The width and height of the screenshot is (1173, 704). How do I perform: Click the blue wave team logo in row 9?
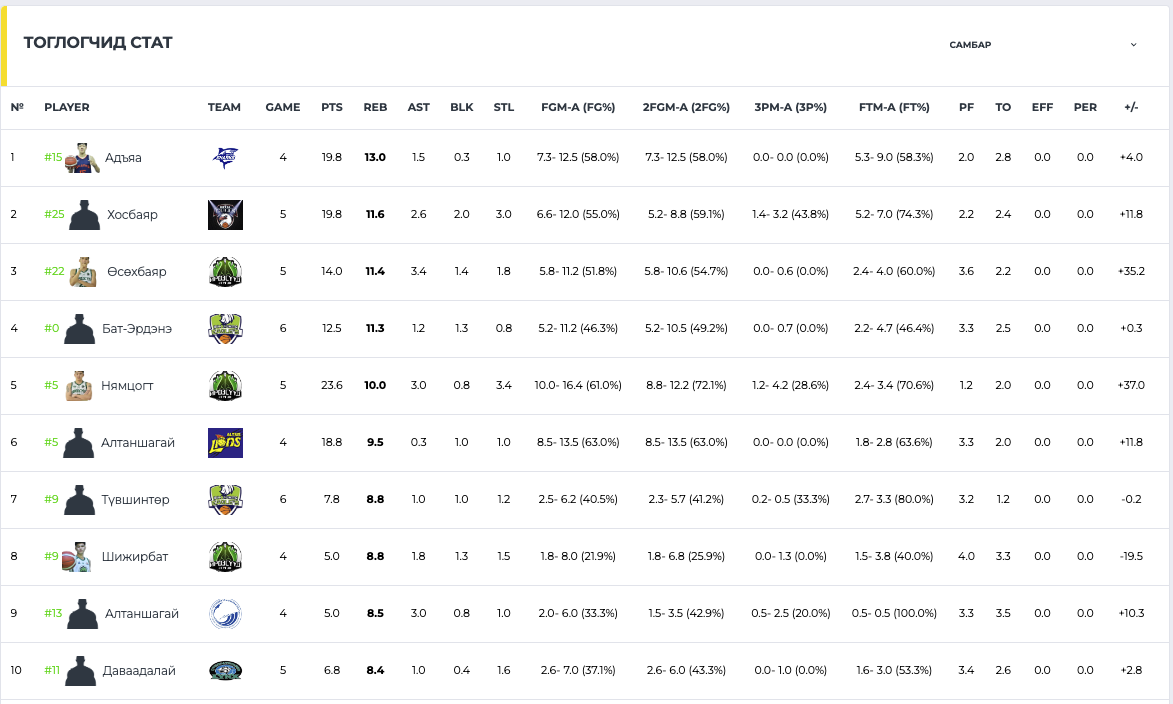click(x=225, y=614)
